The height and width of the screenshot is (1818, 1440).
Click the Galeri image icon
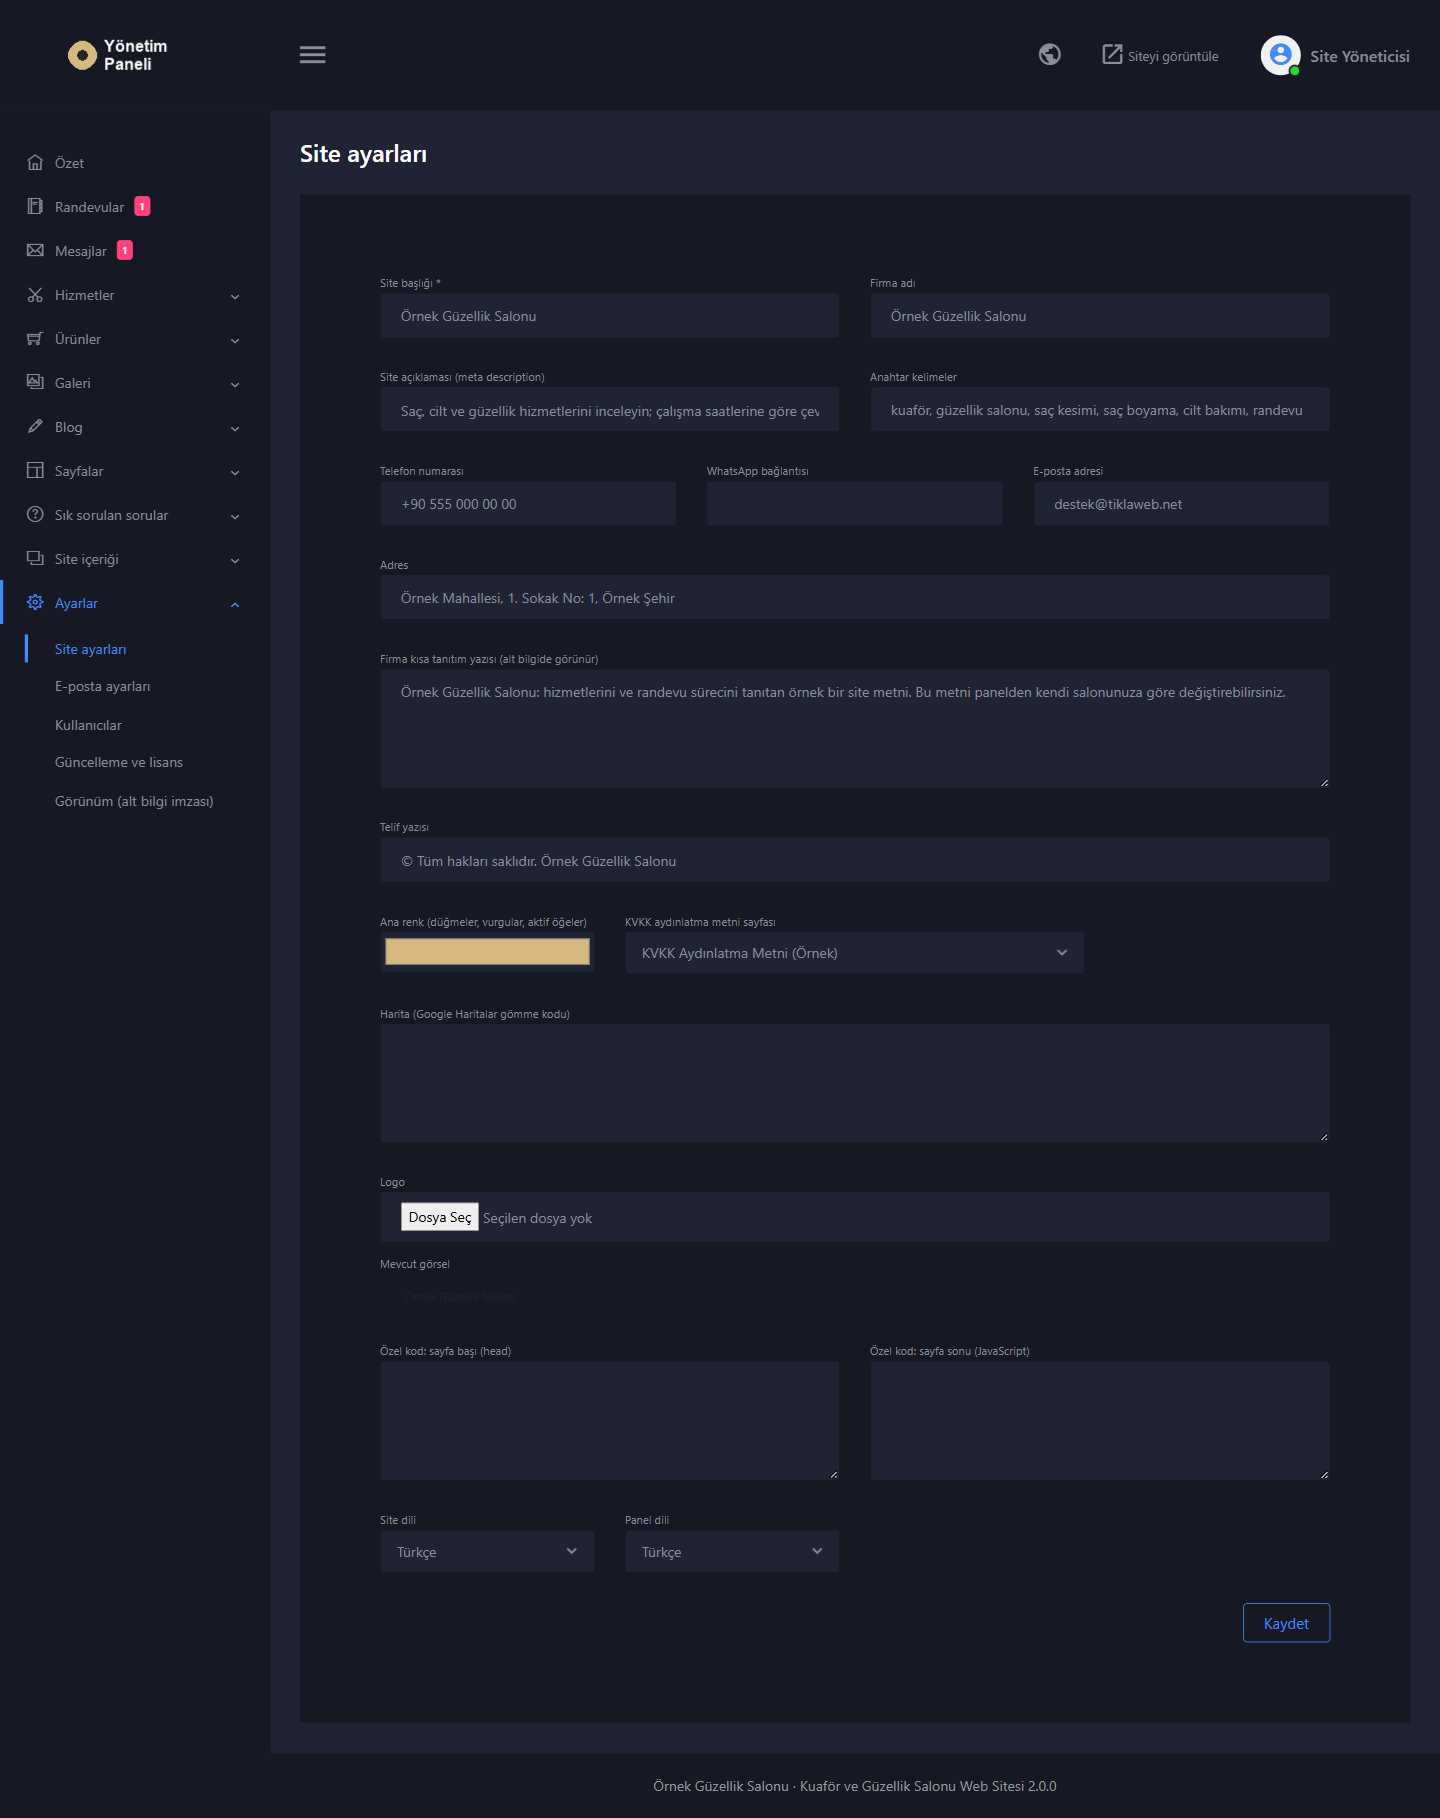[35, 383]
